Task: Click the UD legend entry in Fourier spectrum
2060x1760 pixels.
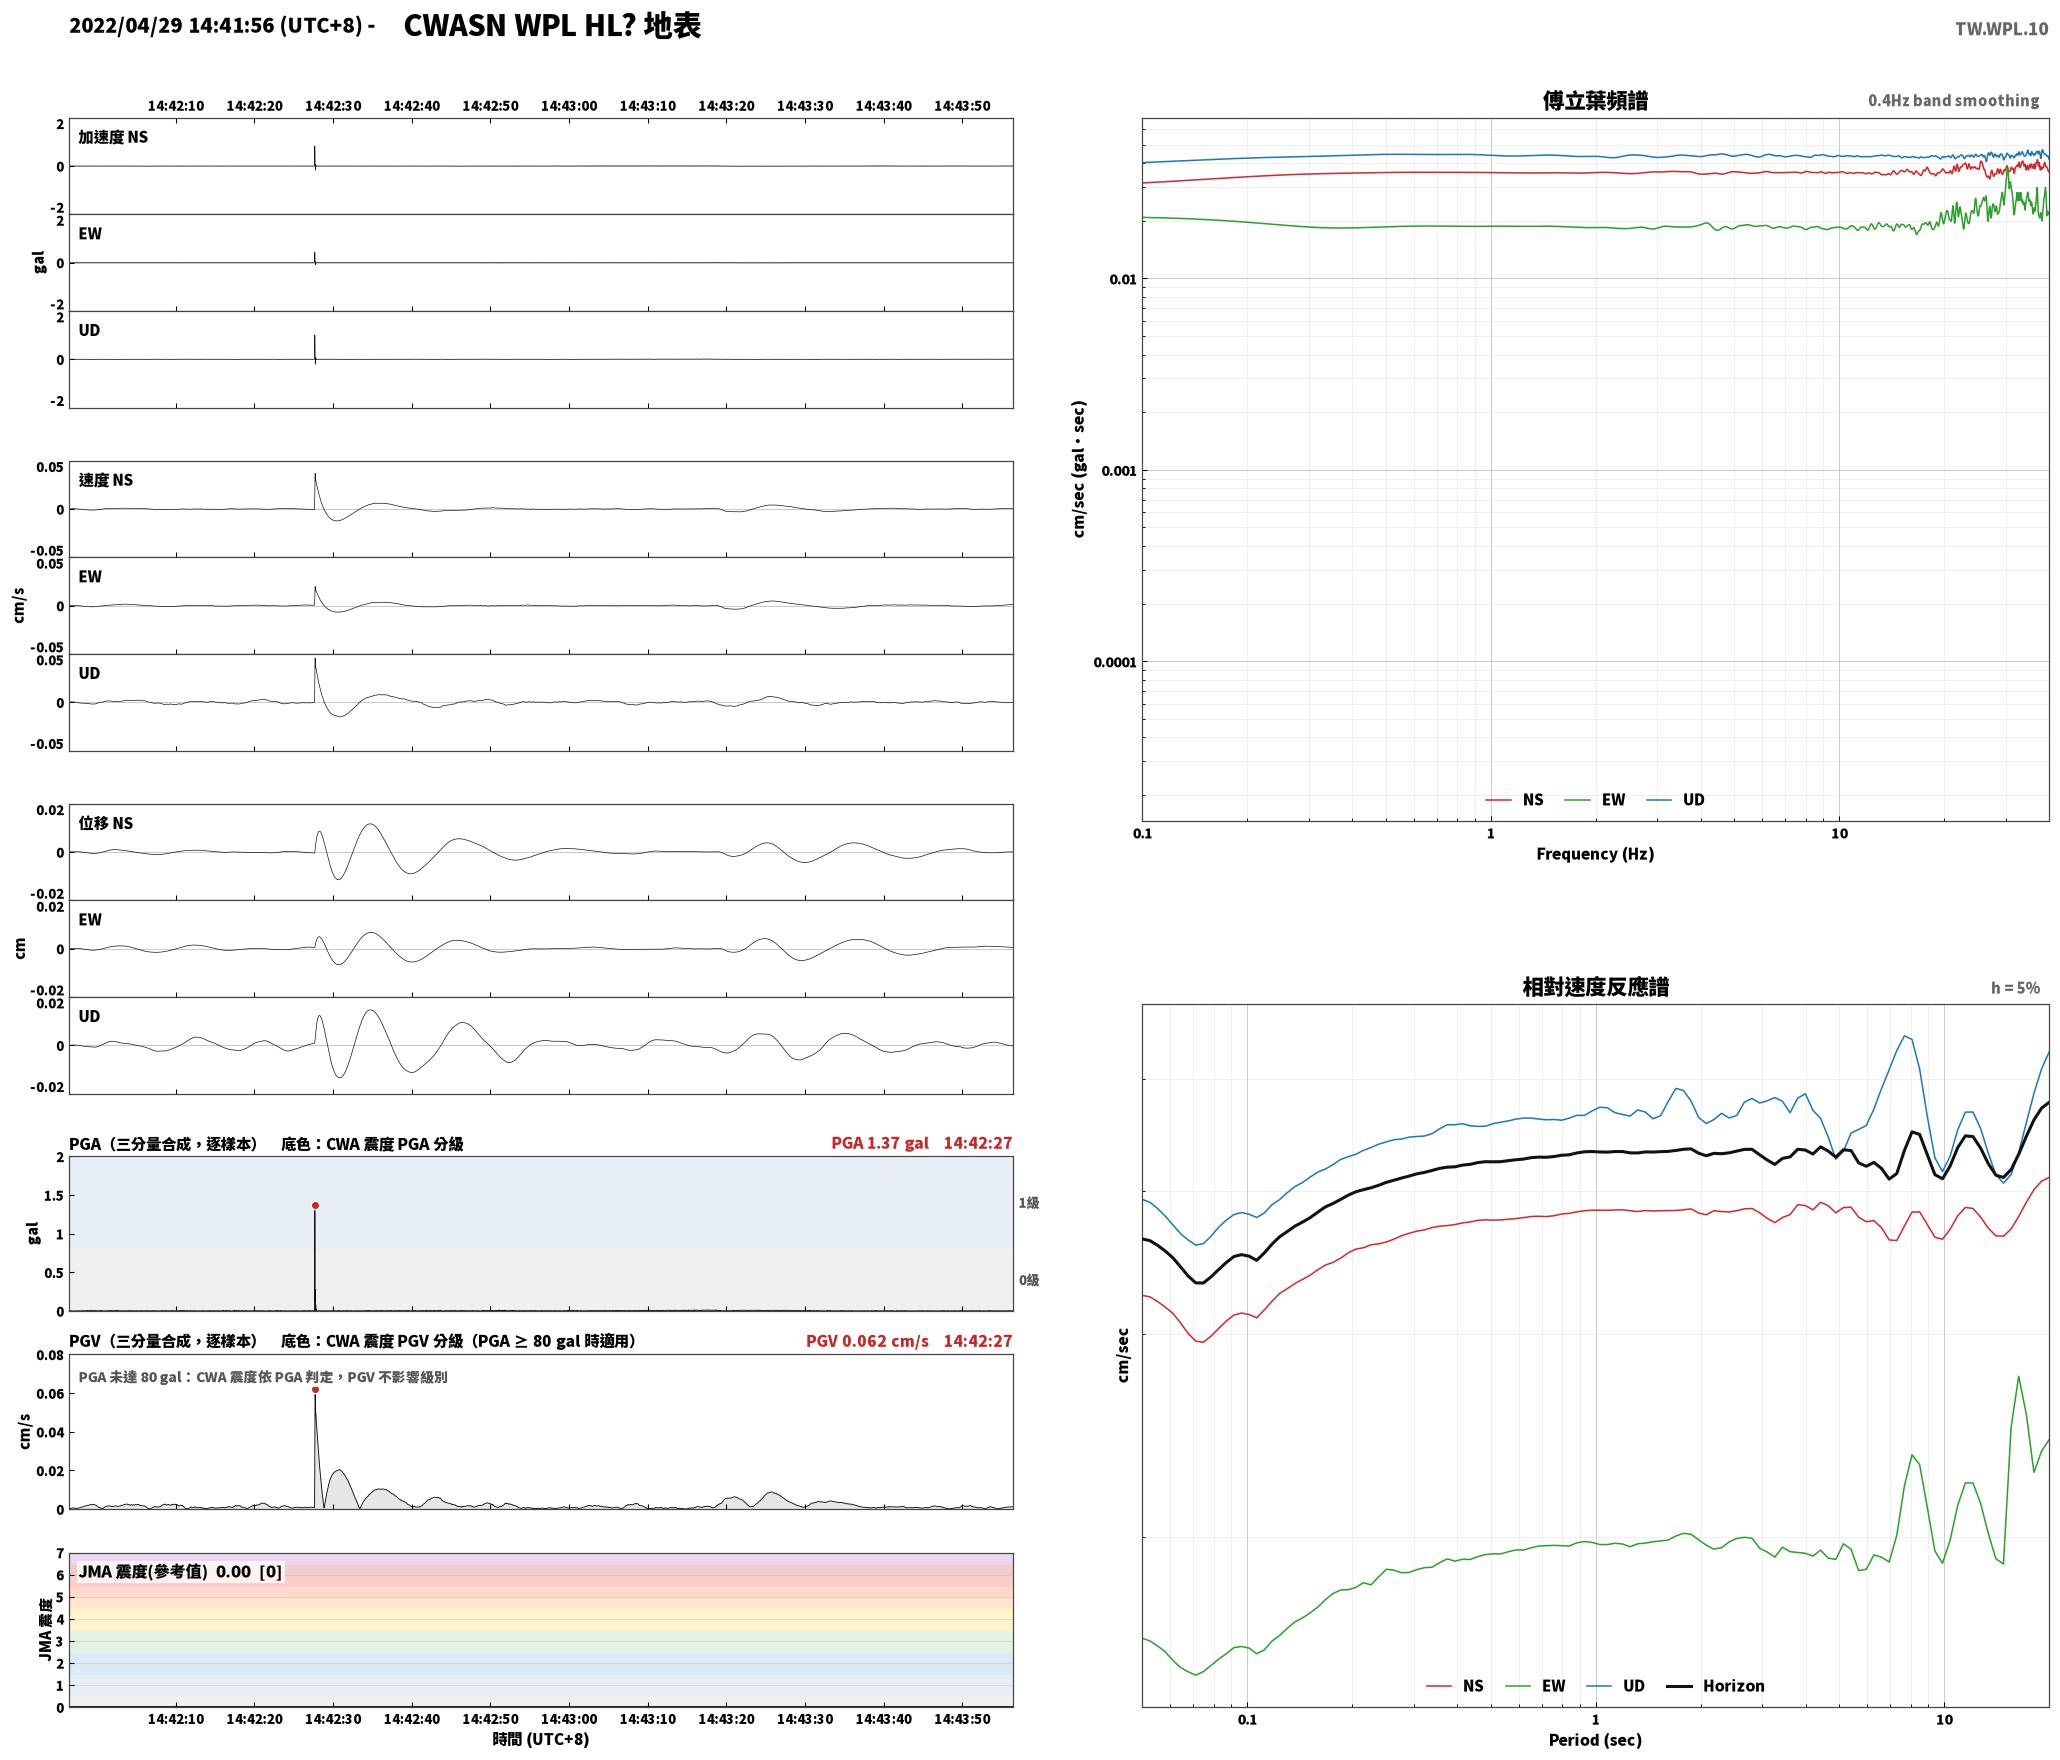Action: 1675,799
